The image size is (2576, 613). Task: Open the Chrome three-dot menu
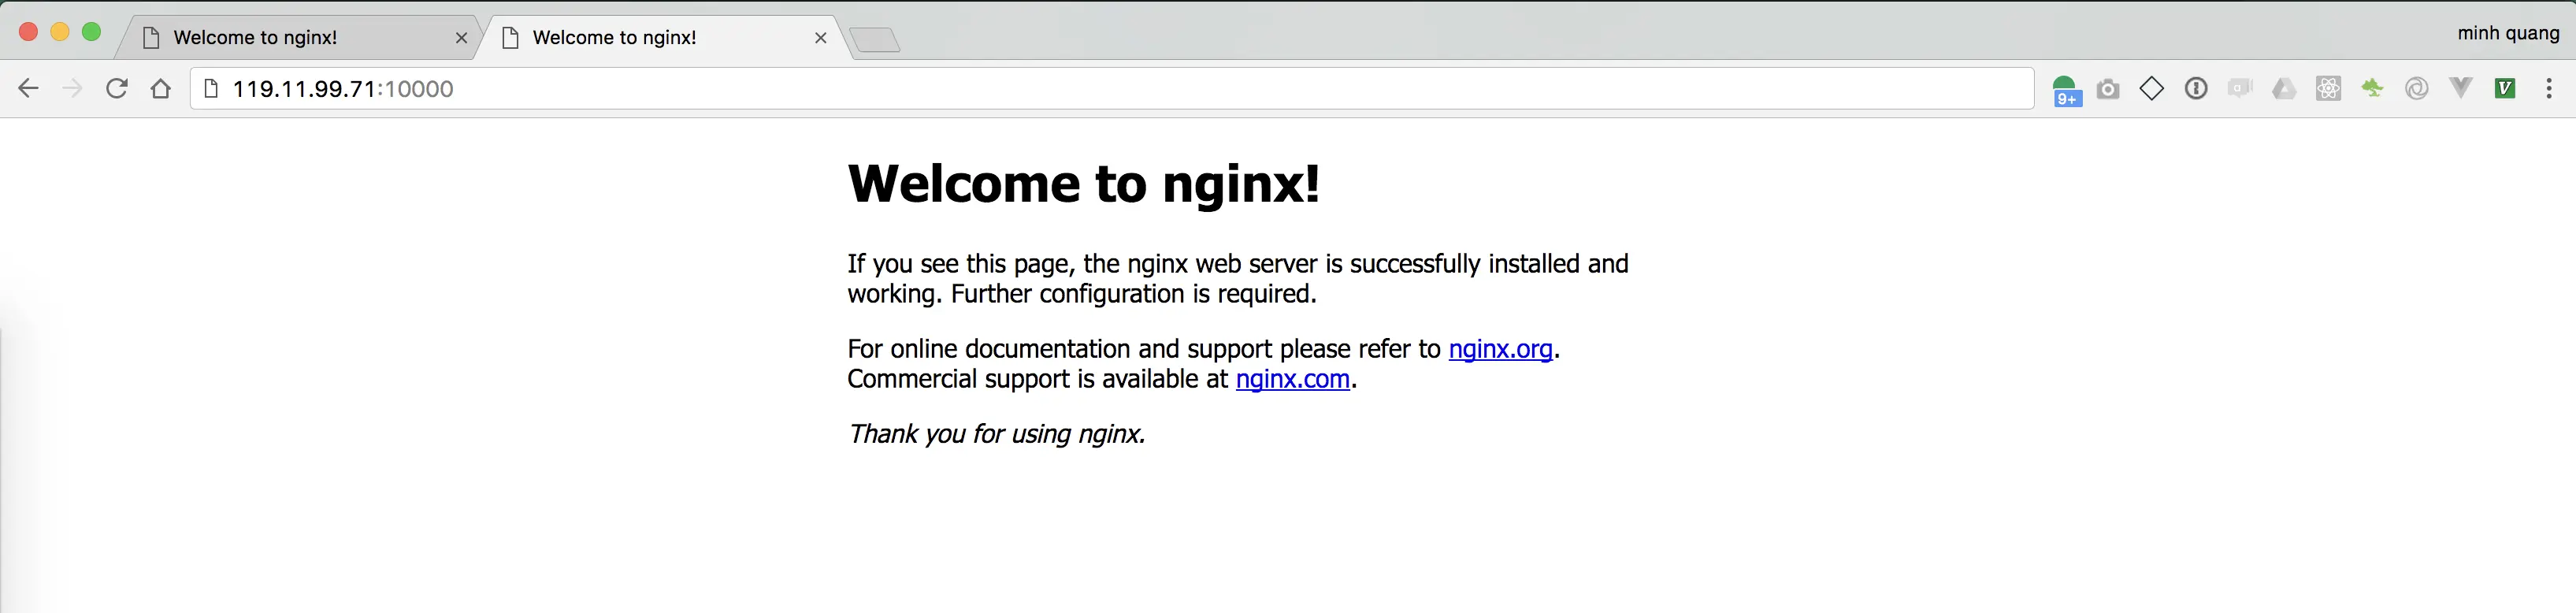(x=2549, y=89)
